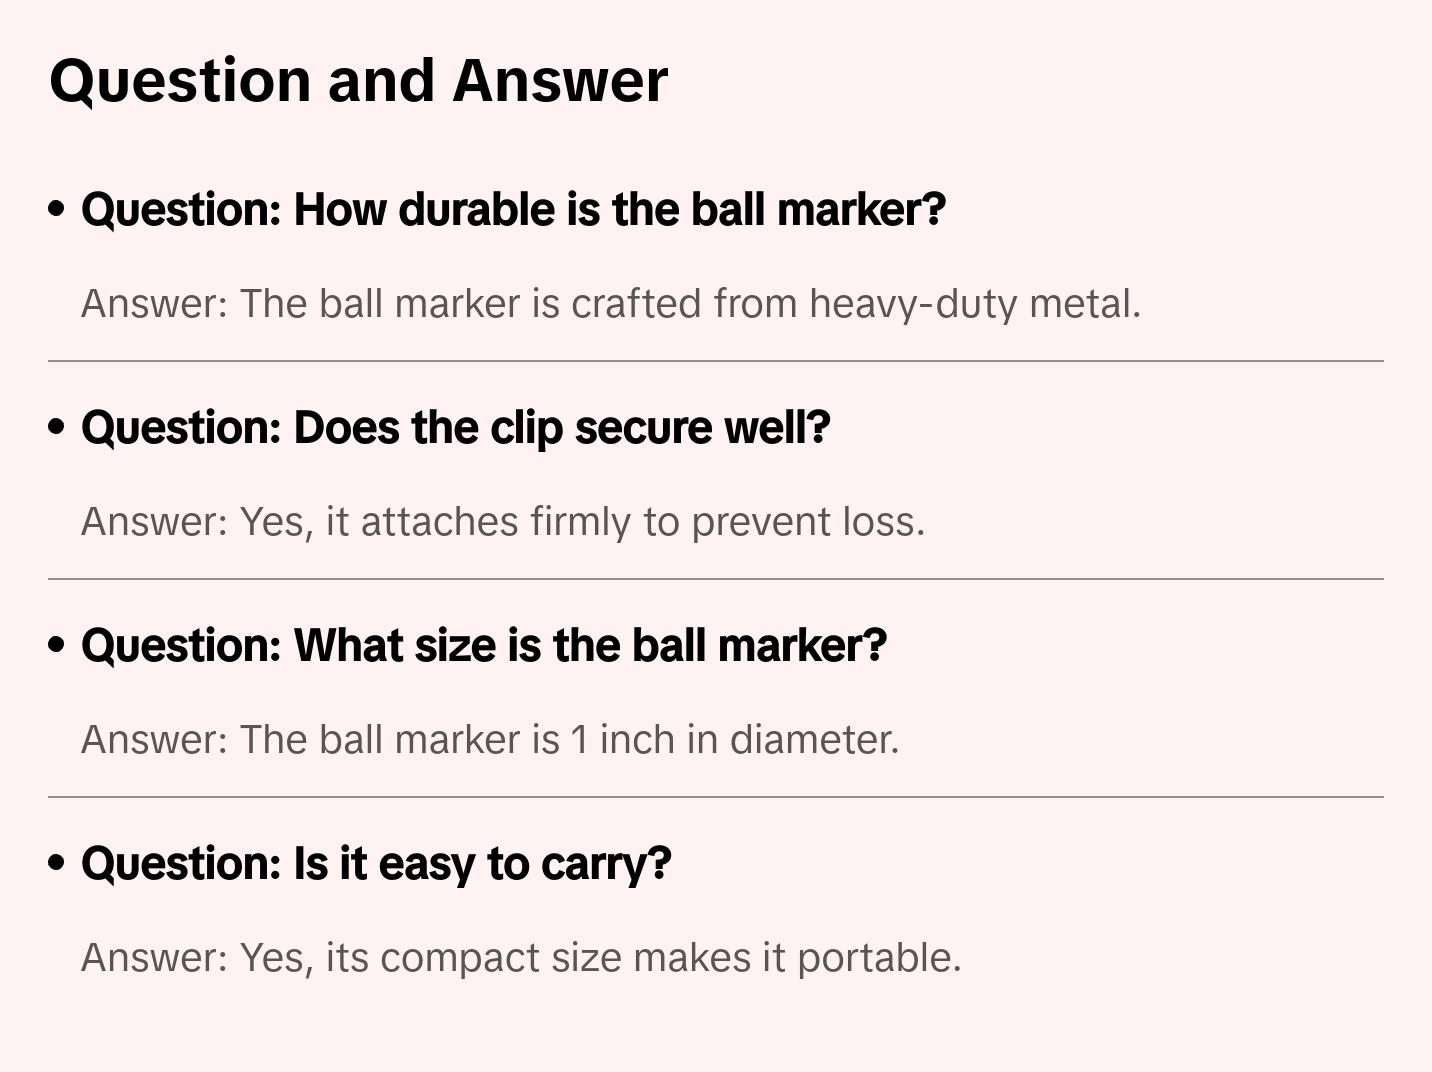Click the bullet point beside the durability question
The width and height of the screenshot is (1432, 1072).
click(x=57, y=209)
